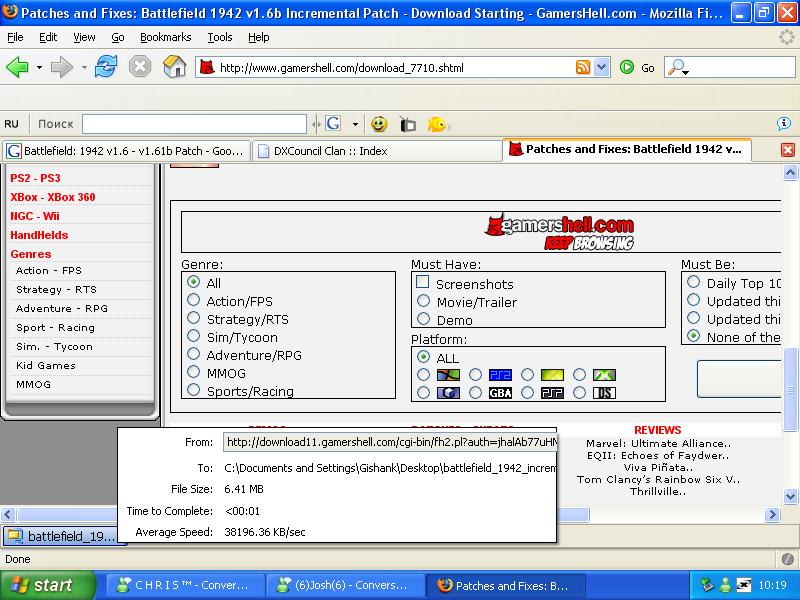Click the blue PS2 platform icon
The height and width of the screenshot is (600, 800).
pos(501,375)
